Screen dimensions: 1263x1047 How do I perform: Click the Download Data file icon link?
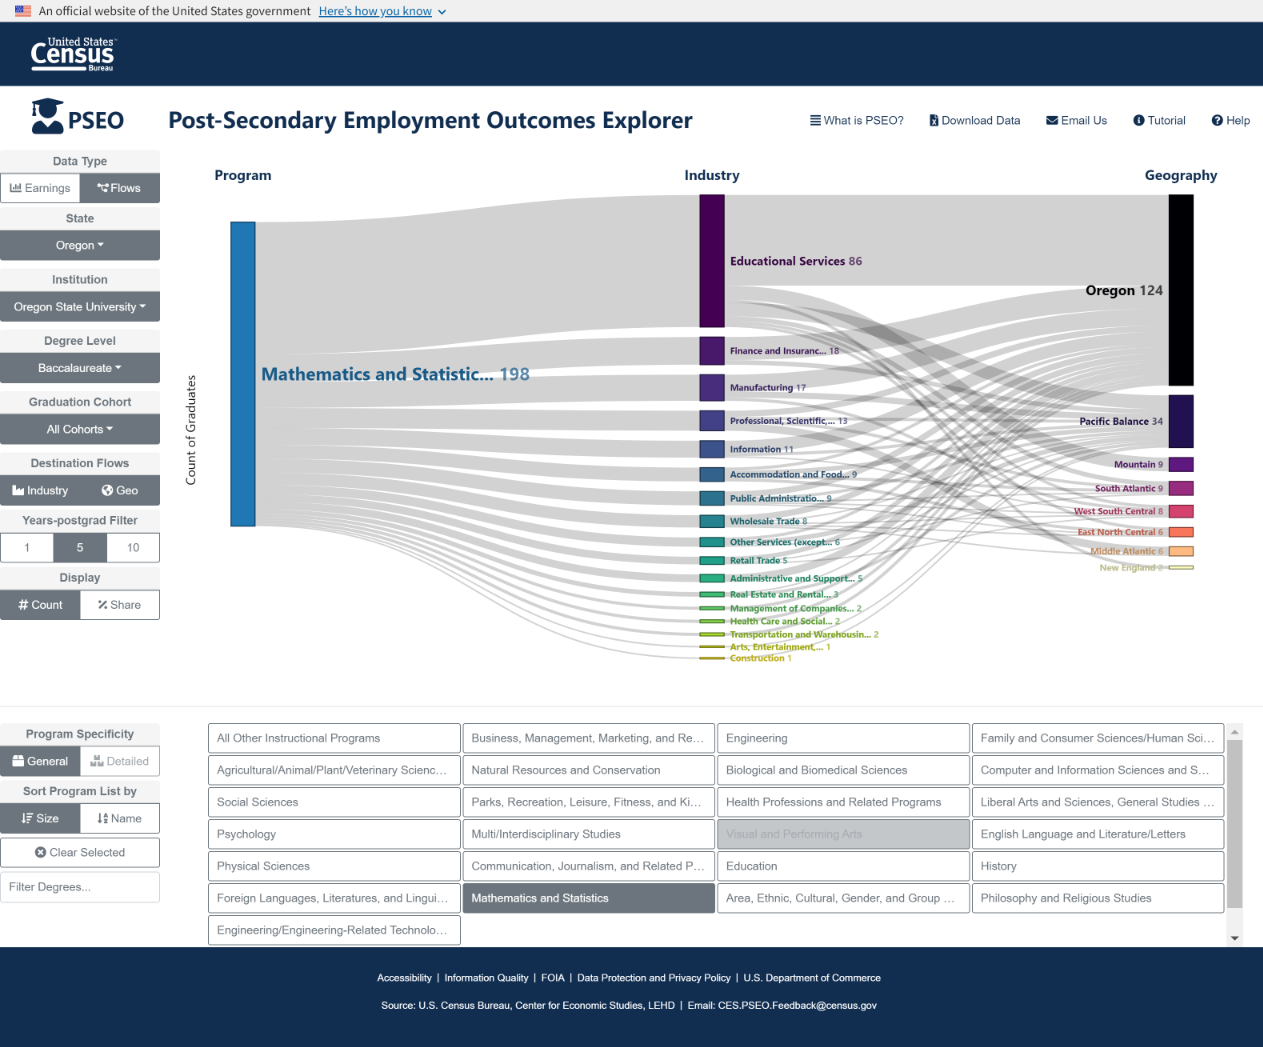[x=974, y=120]
